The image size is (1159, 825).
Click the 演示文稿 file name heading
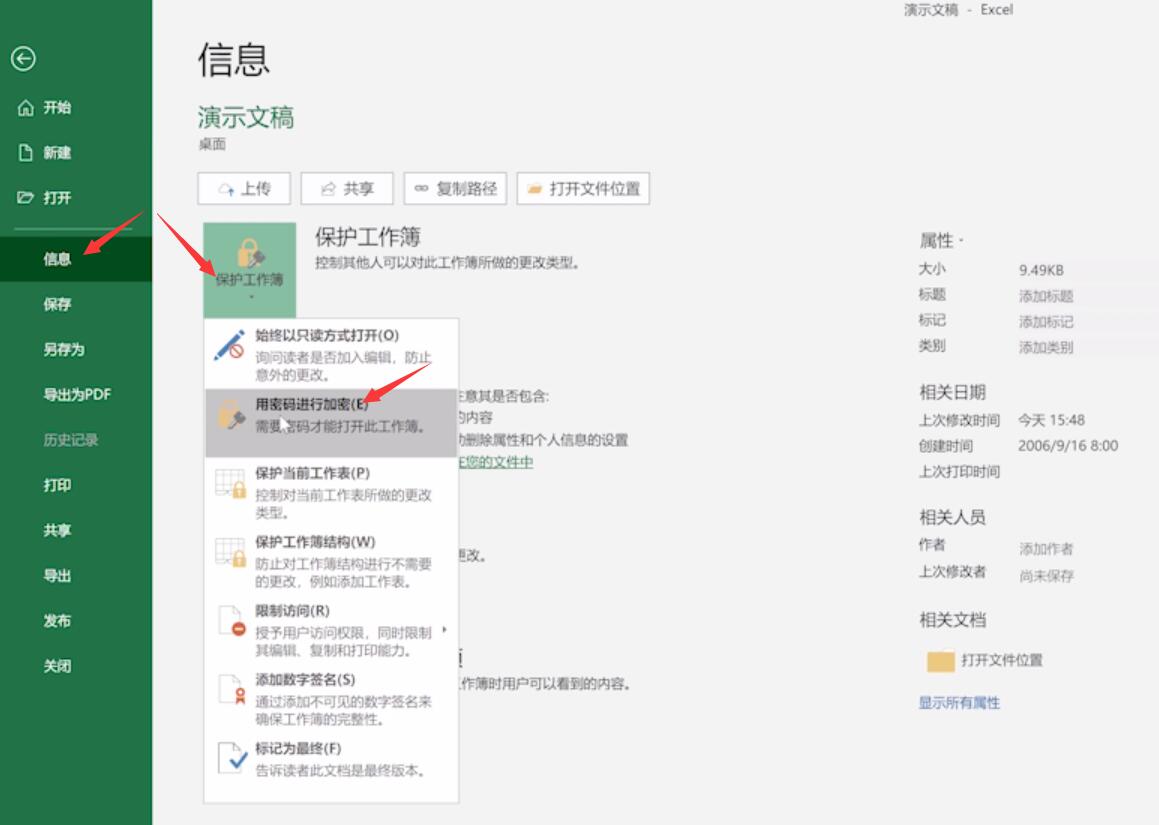(x=245, y=118)
